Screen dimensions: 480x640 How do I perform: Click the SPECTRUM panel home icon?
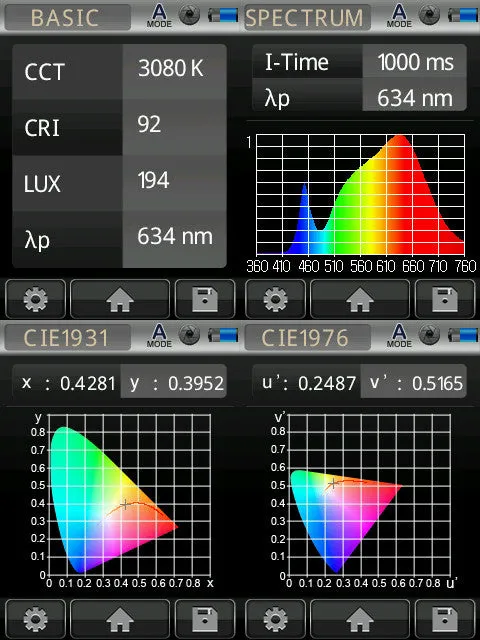(360, 299)
